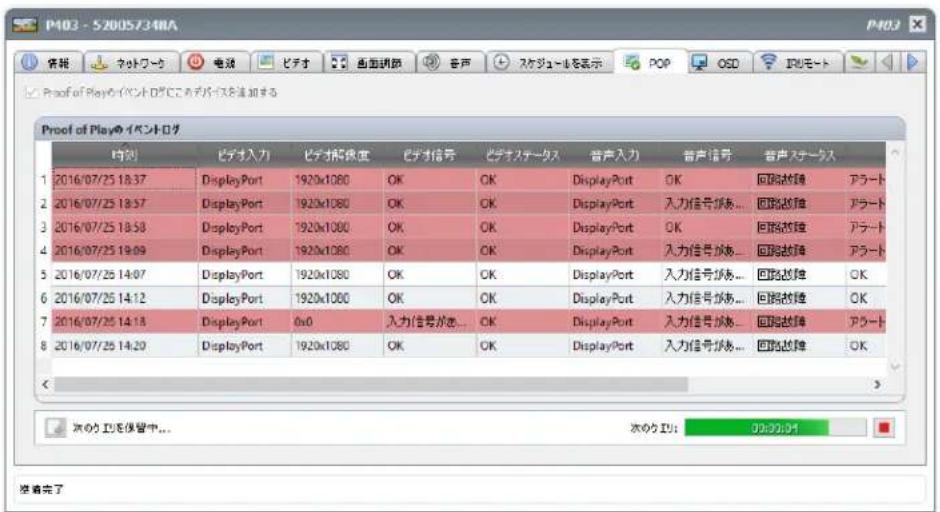This screenshot has width=940, height=512.
Task: Click the vertical scrollbar down arrow
Action: pos(894,366)
